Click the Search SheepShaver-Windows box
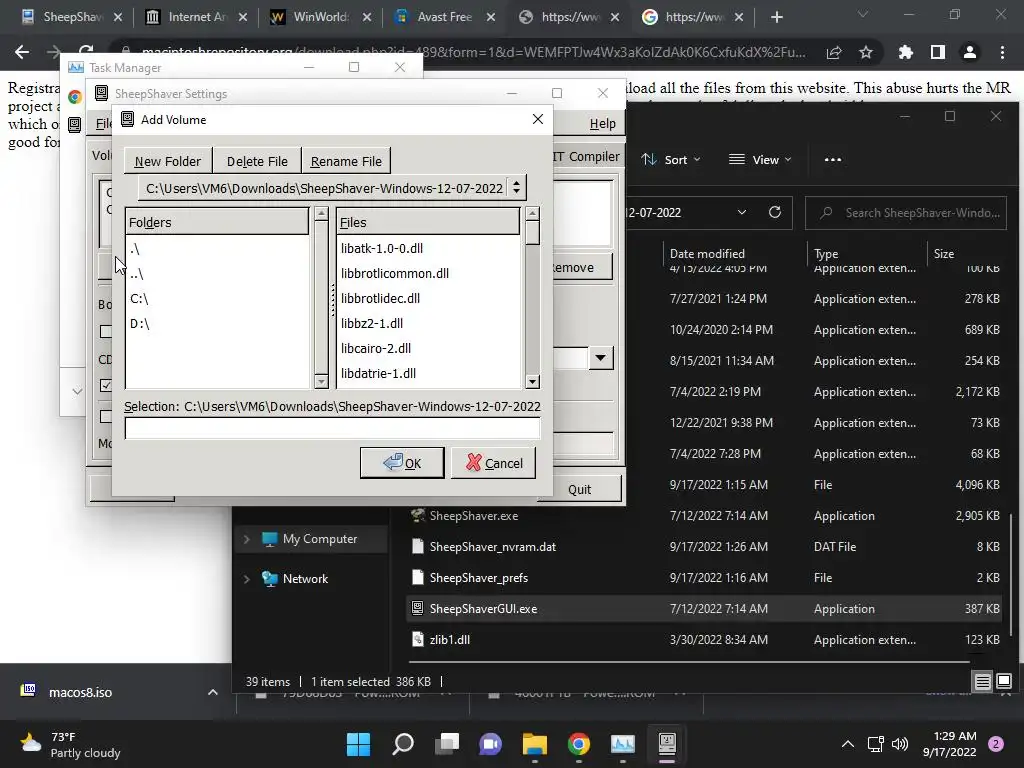 [906, 213]
